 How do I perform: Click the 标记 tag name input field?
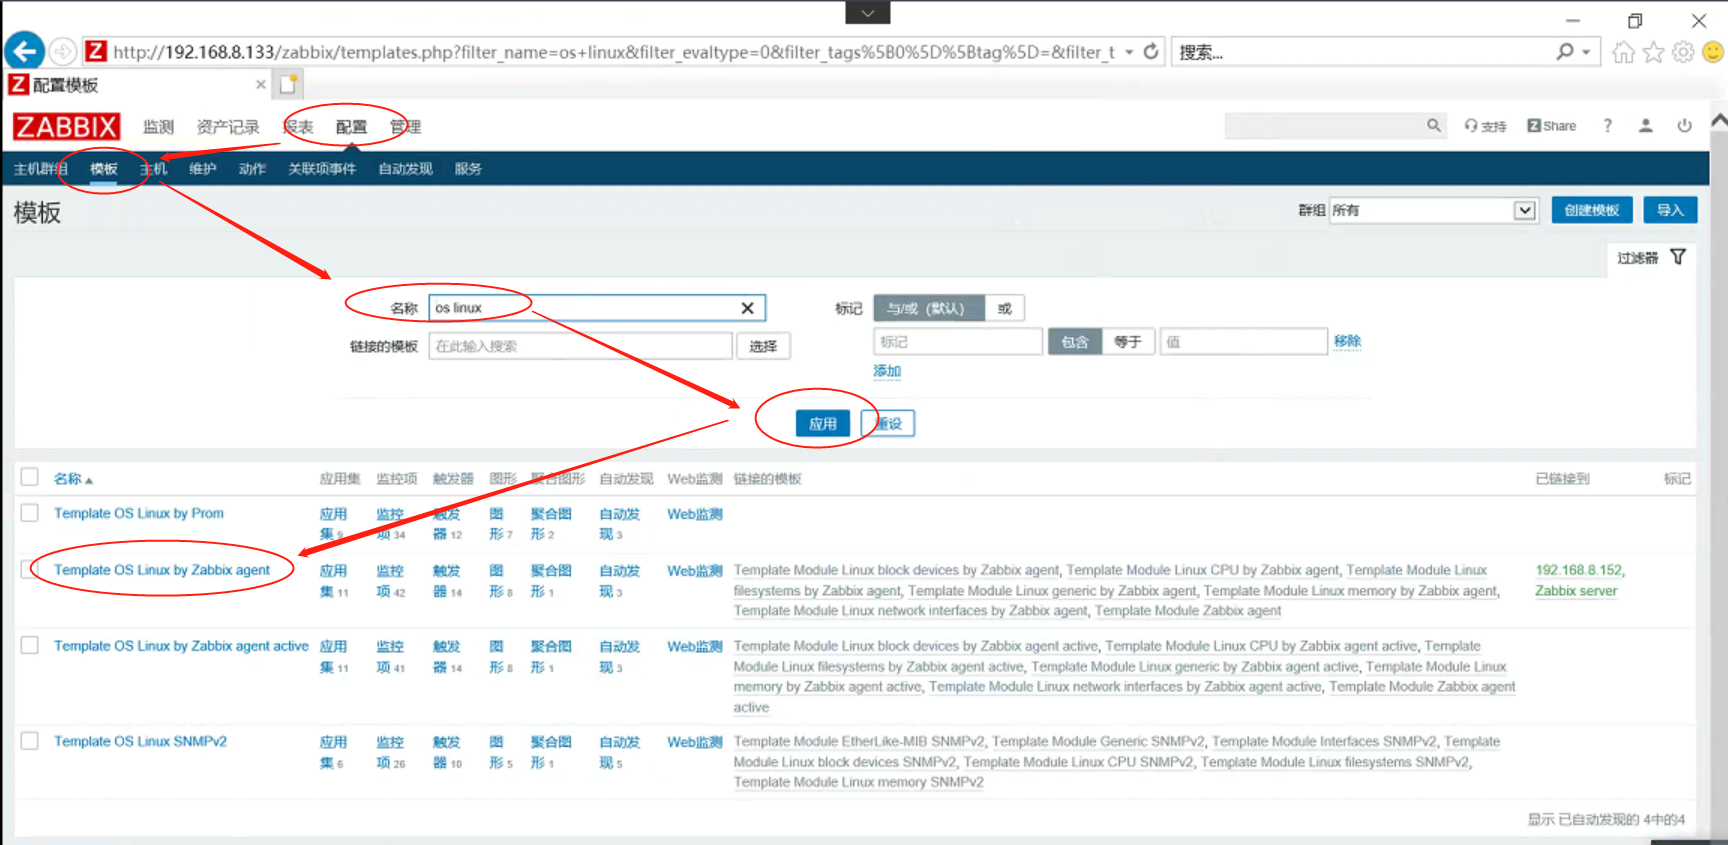point(958,342)
